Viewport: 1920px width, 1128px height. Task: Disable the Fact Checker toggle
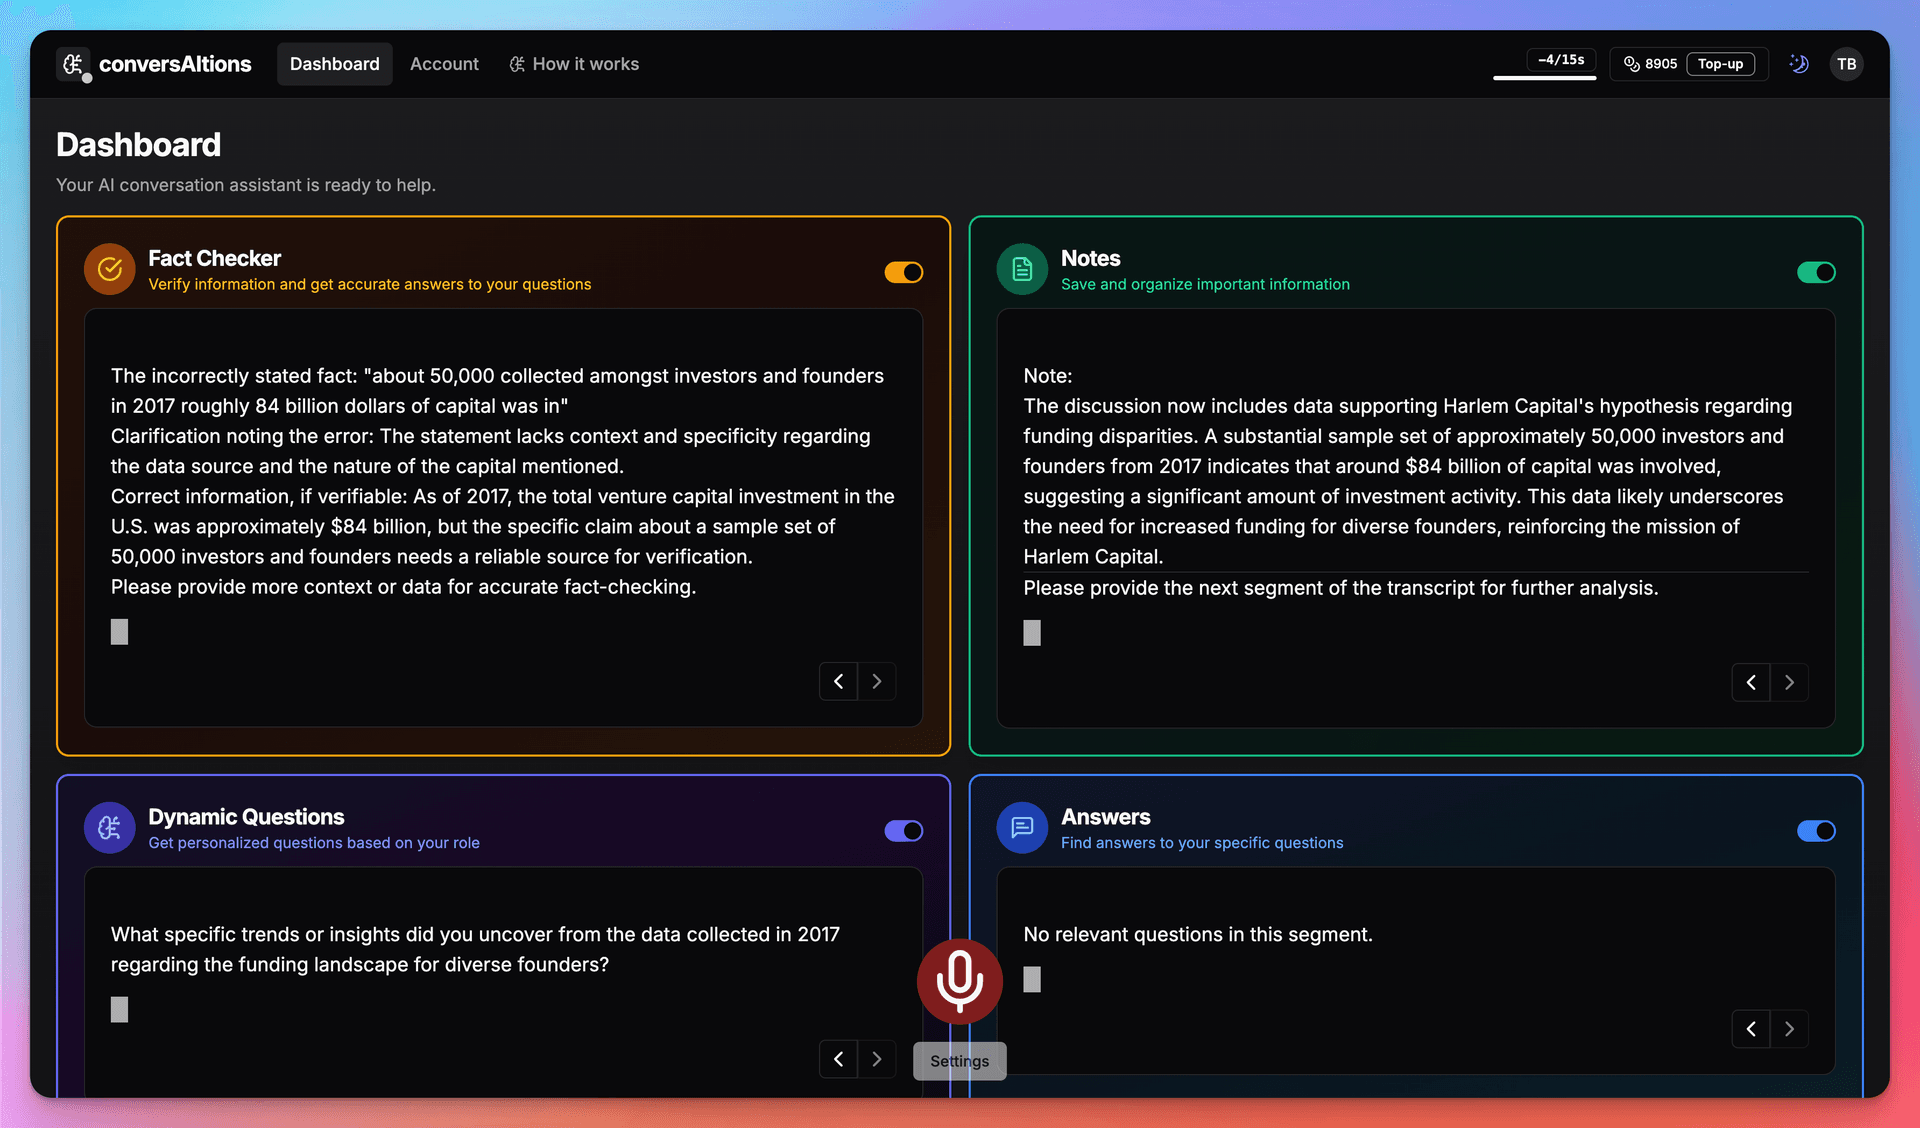point(903,272)
